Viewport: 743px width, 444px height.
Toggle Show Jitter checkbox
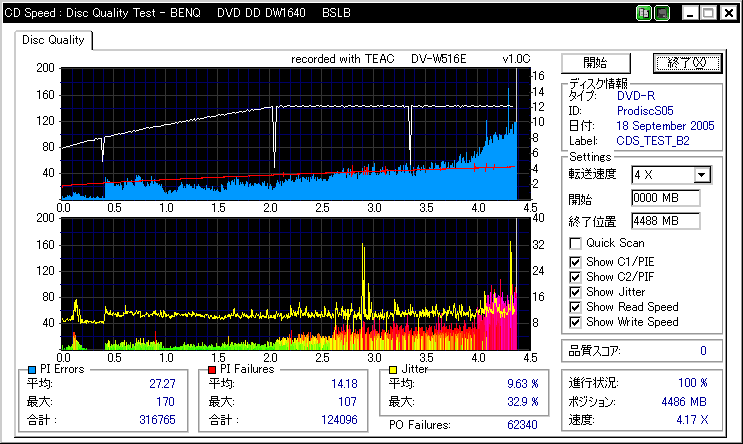[575, 292]
